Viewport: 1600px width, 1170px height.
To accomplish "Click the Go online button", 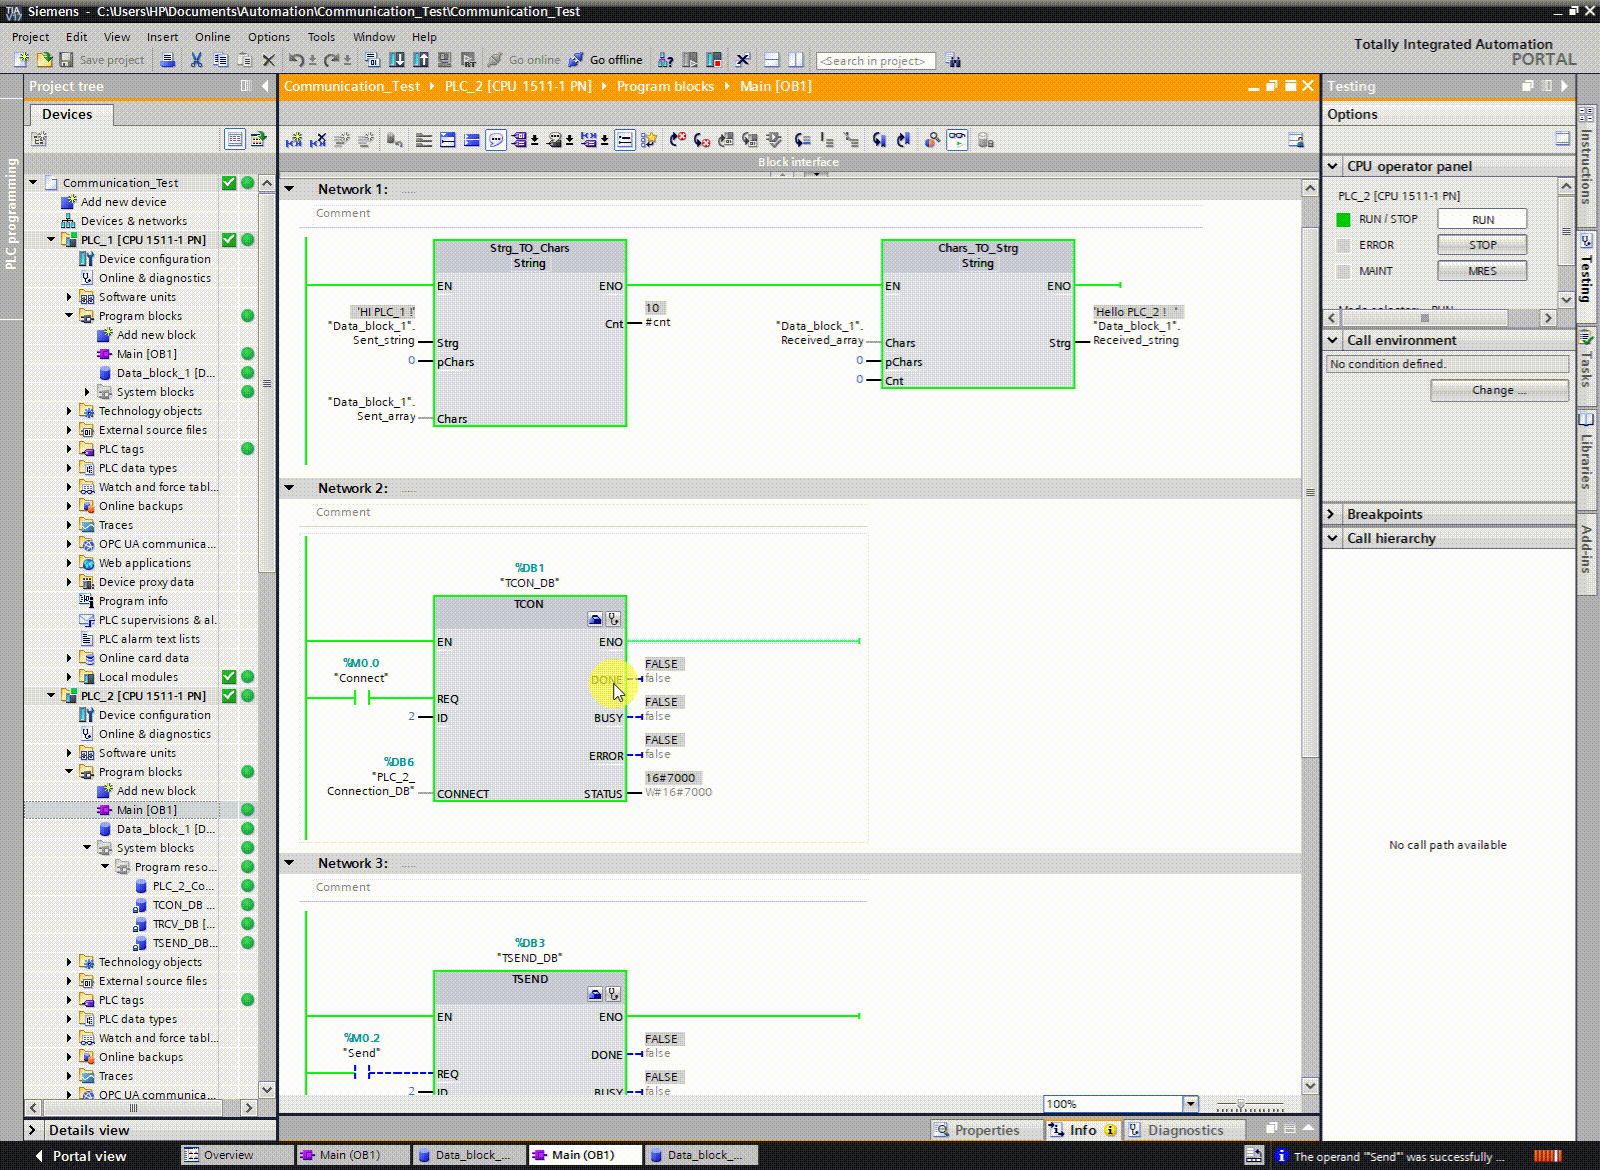I will 524,60.
